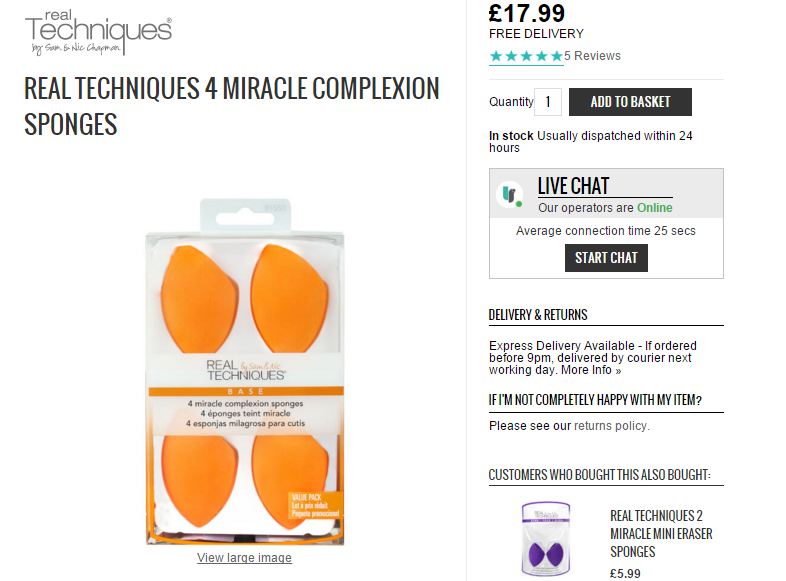This screenshot has height=581, width=786.
Task: Click the £5.99 price of Mini Eraser Sponges
Action: tap(625, 573)
